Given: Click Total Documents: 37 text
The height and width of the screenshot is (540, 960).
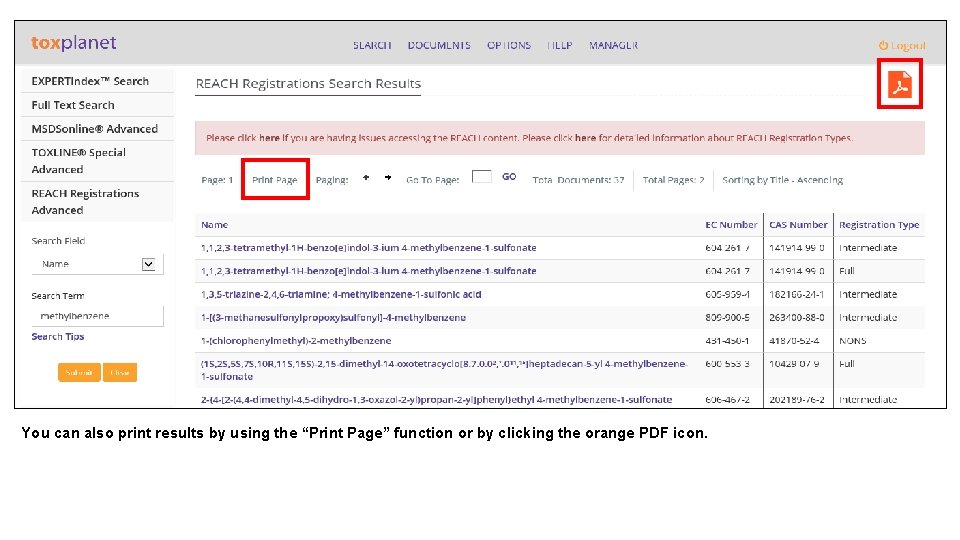Looking at the screenshot, I should 578,179.
